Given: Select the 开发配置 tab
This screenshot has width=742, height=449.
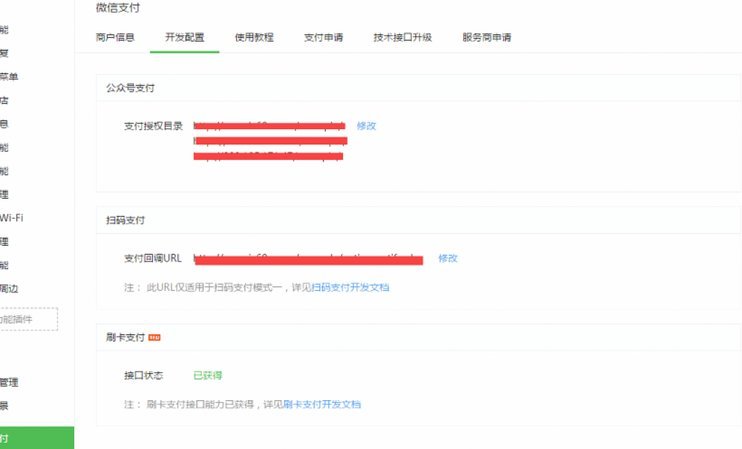Looking at the screenshot, I should (185, 37).
